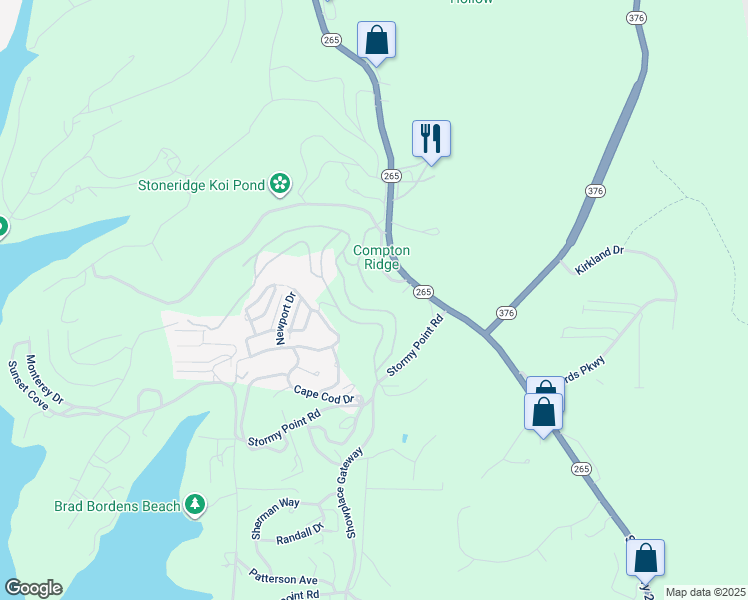The width and height of the screenshot is (748, 600).
Task: Open the front shopping bag marker near Stormy Point intersection
Action: tap(543, 415)
